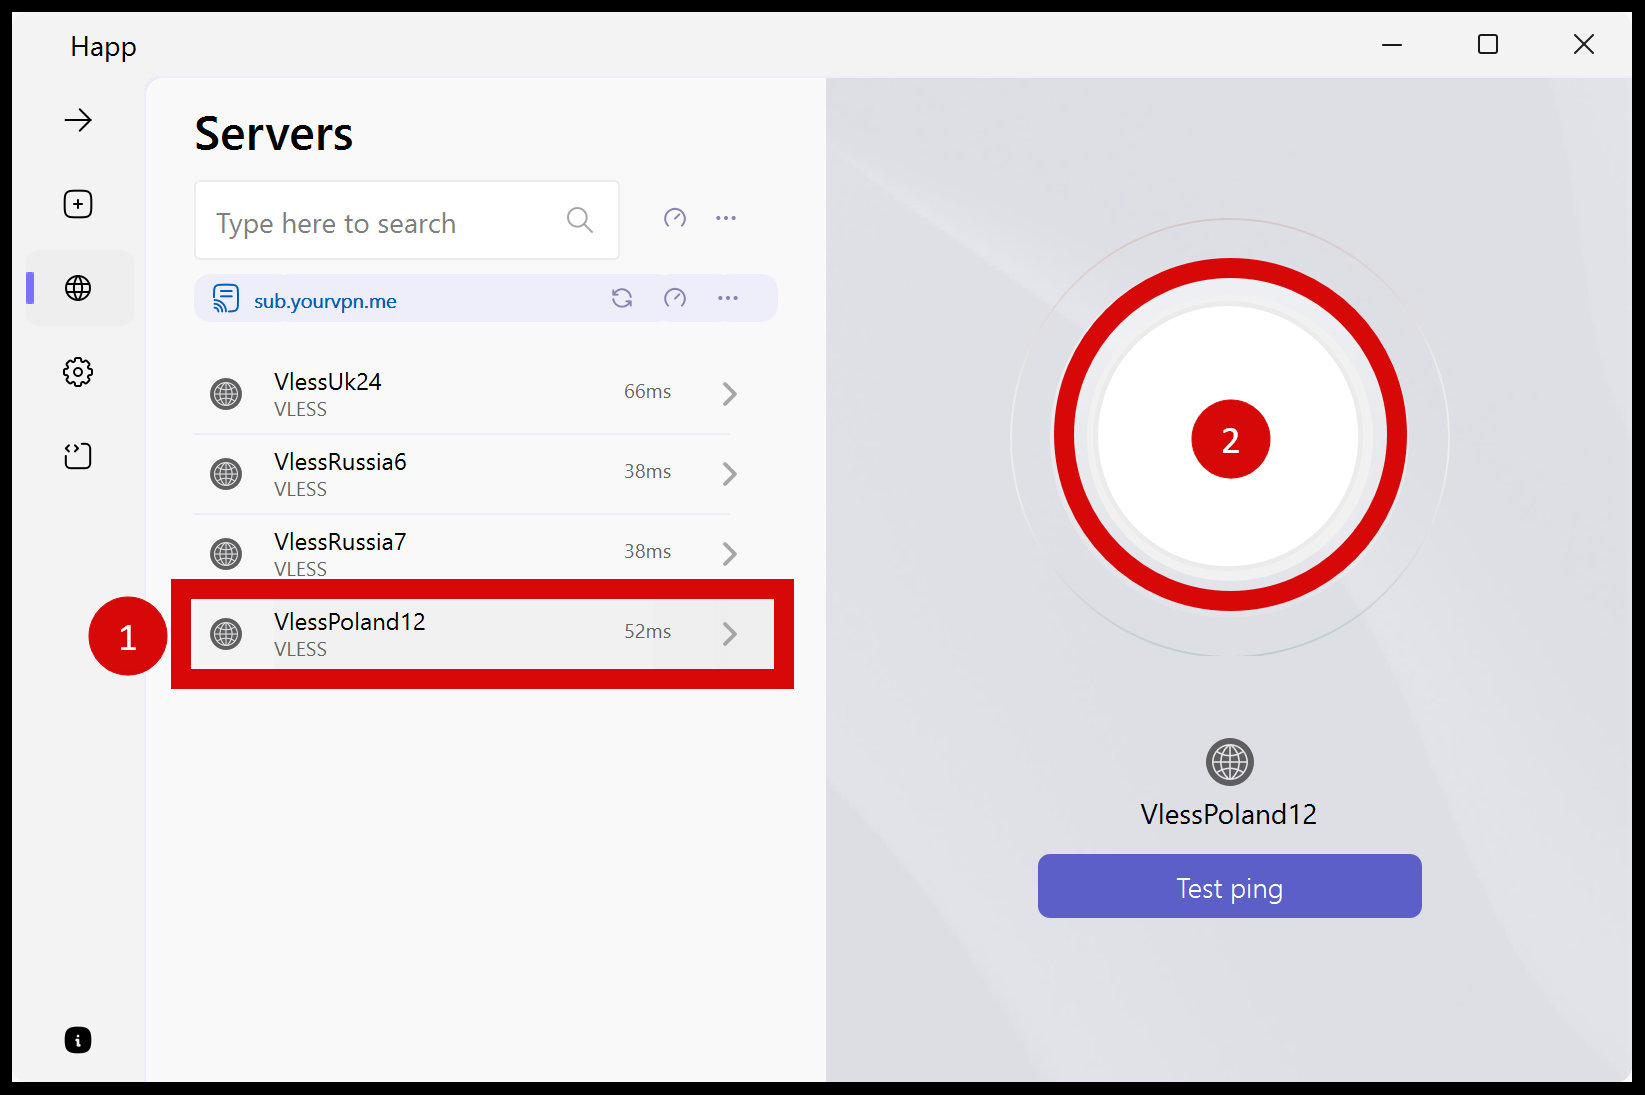The width and height of the screenshot is (1645, 1095).
Task: Toggle the large round connect button
Action: tap(1229, 436)
